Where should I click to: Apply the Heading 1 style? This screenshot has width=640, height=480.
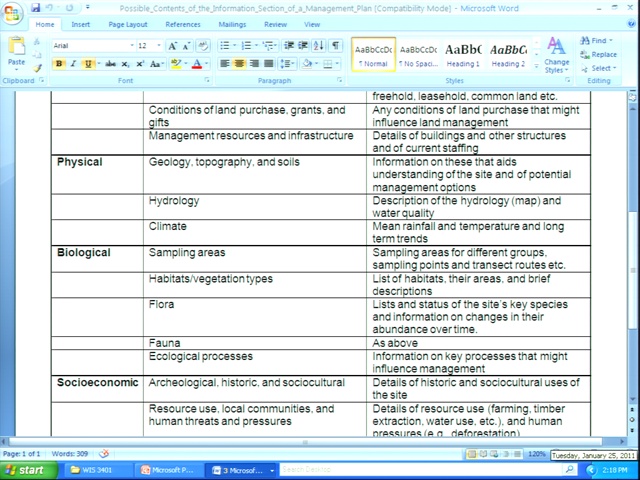(463, 55)
